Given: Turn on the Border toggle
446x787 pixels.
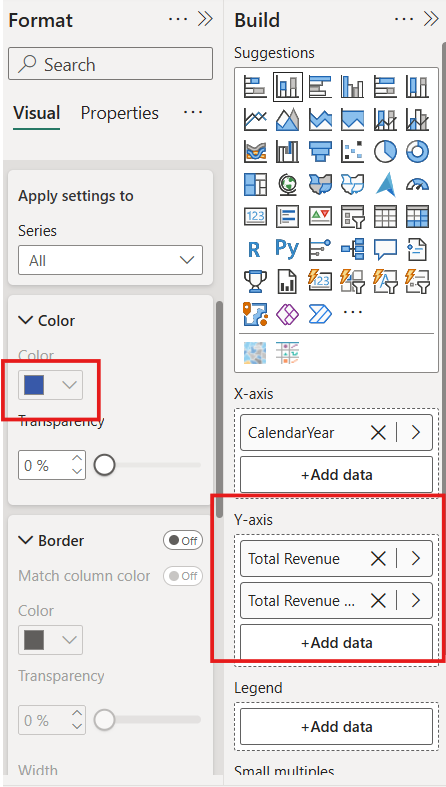Looking at the screenshot, I should pyautogui.click(x=183, y=541).
